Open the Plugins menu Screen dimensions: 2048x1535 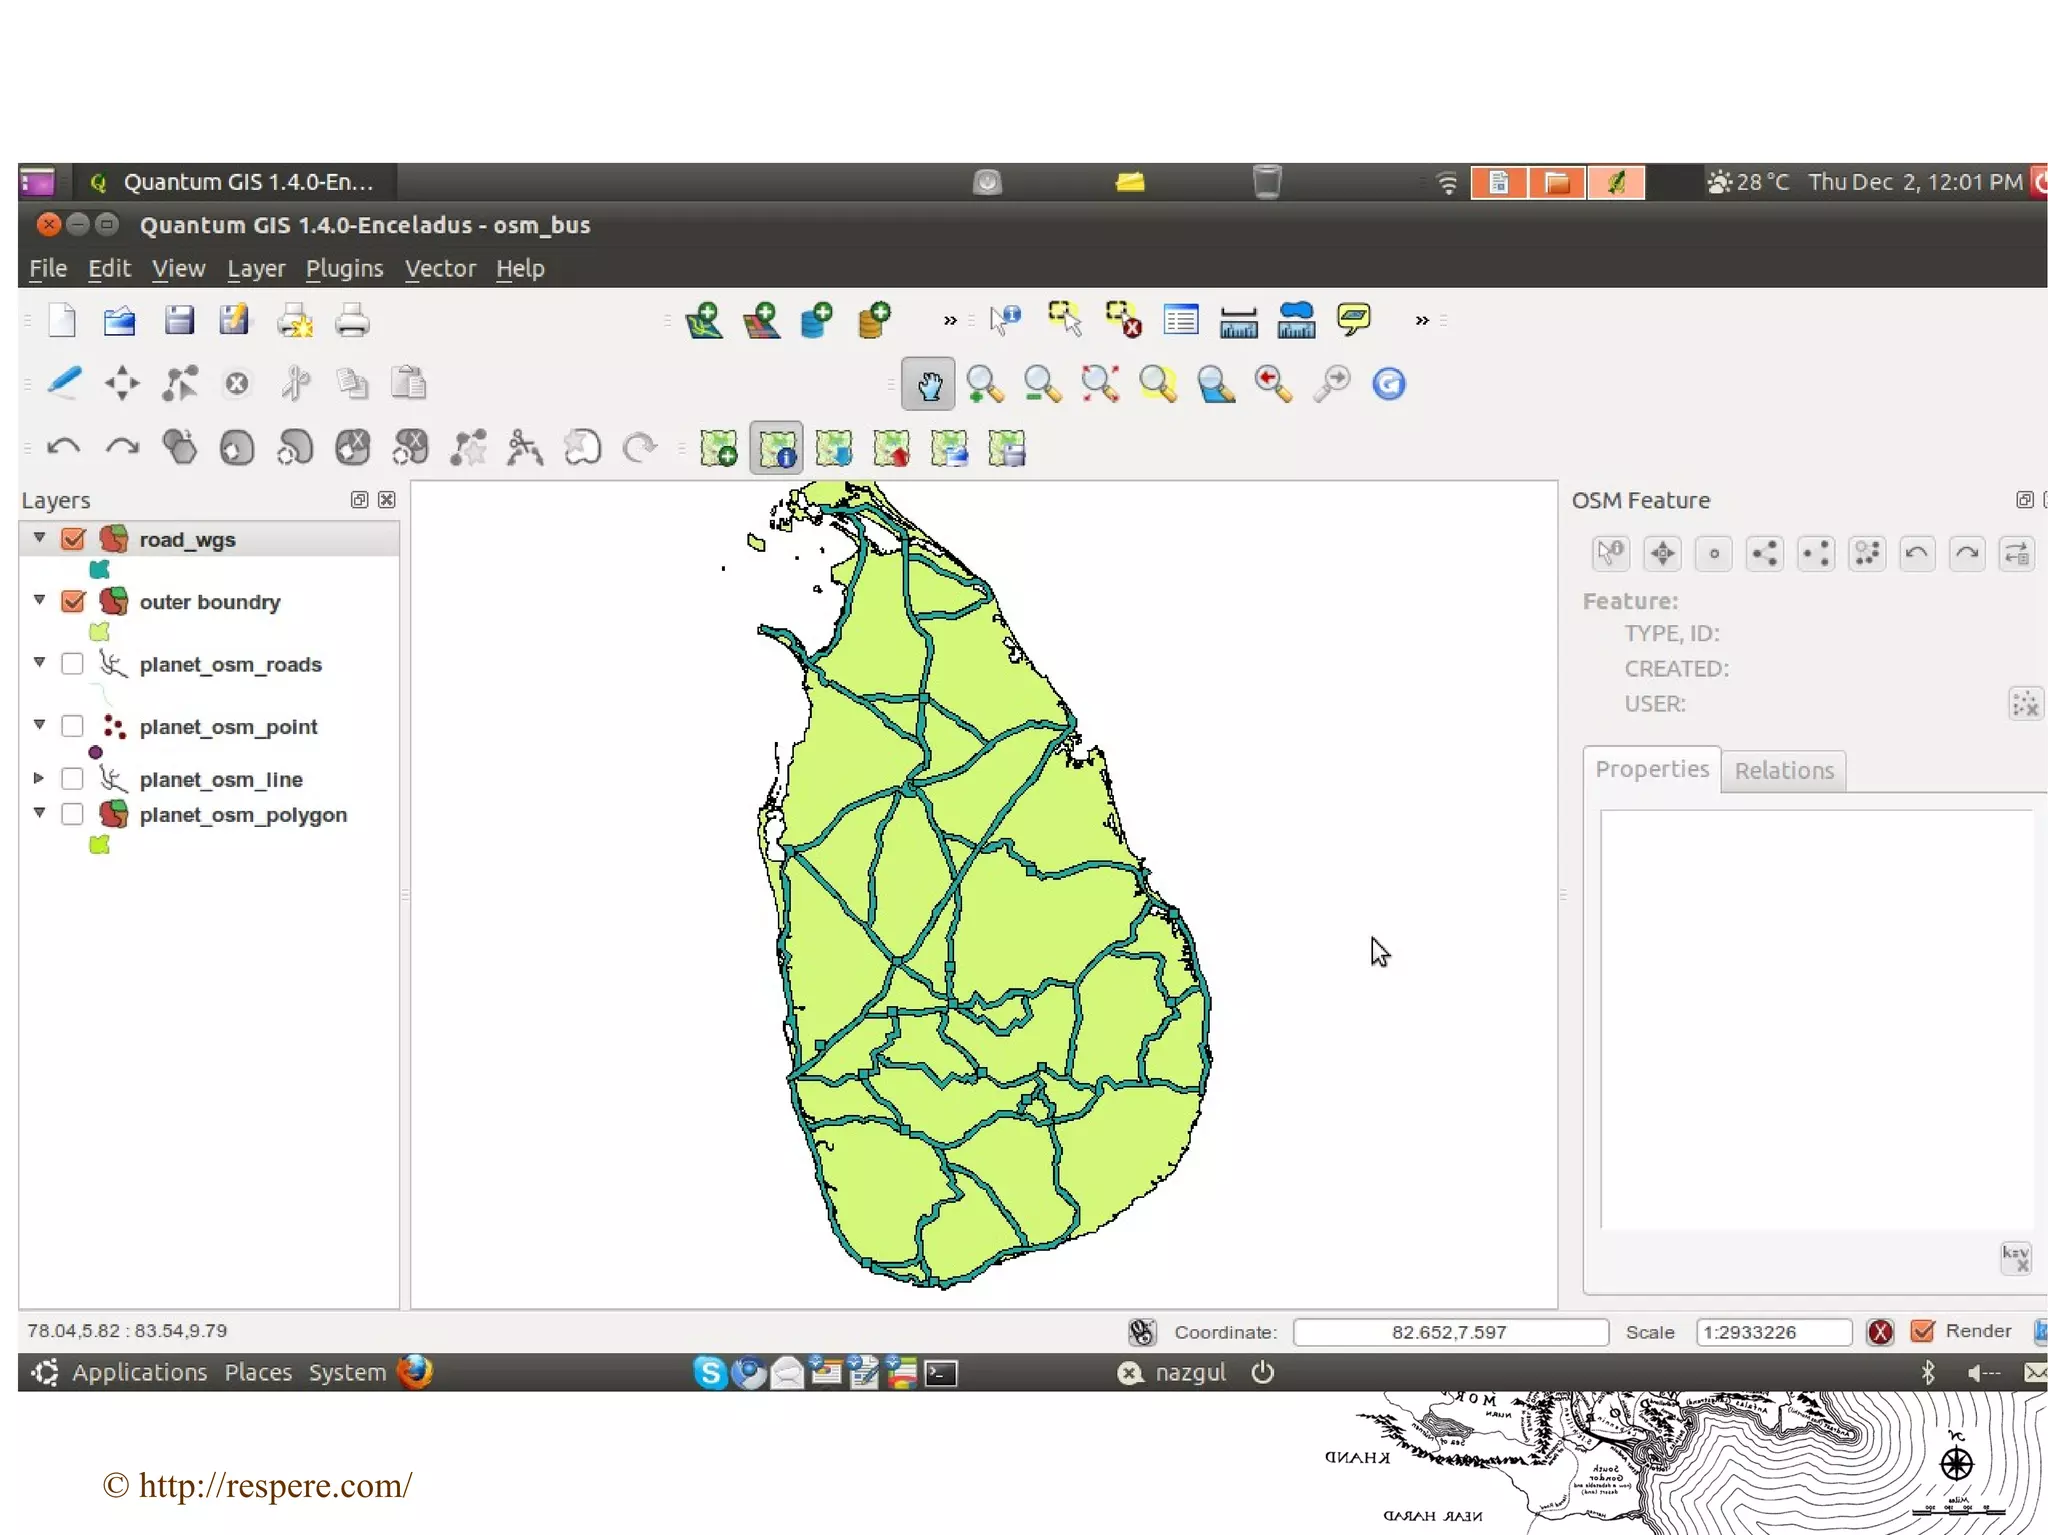[344, 269]
